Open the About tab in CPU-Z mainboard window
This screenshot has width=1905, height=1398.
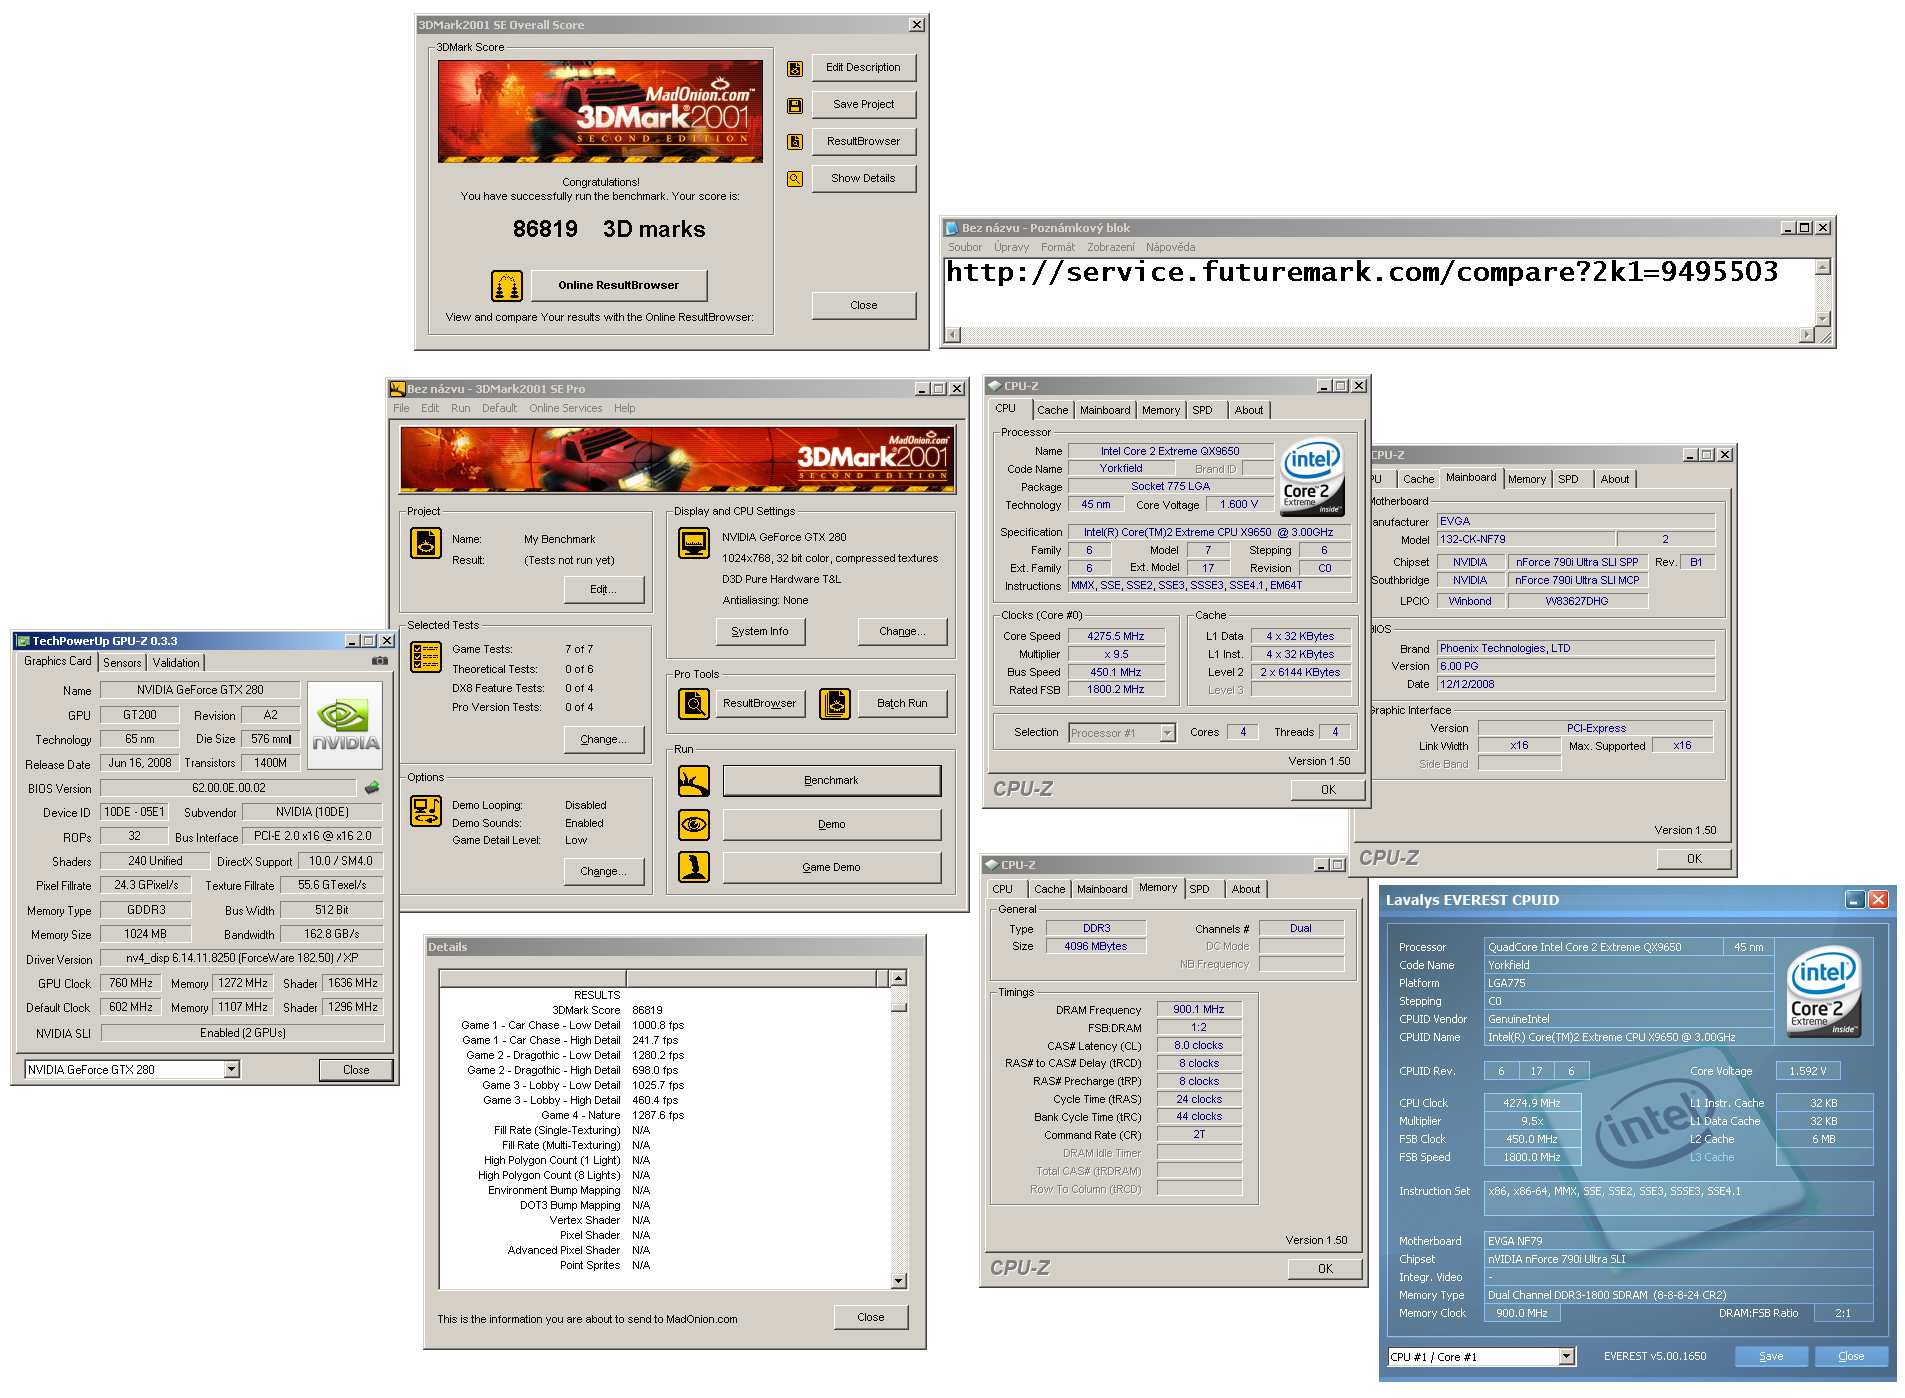click(1614, 479)
